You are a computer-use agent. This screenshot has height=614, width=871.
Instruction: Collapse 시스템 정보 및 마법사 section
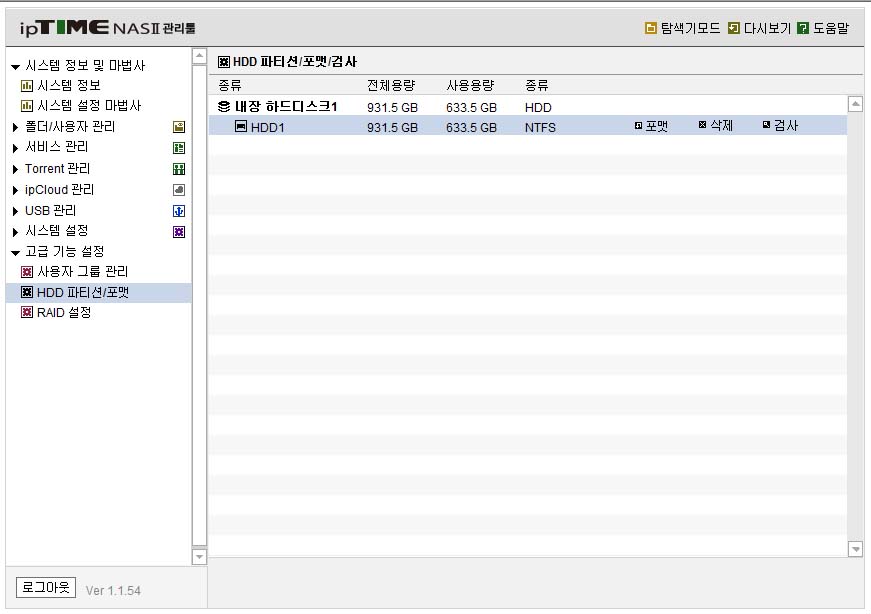16,67
